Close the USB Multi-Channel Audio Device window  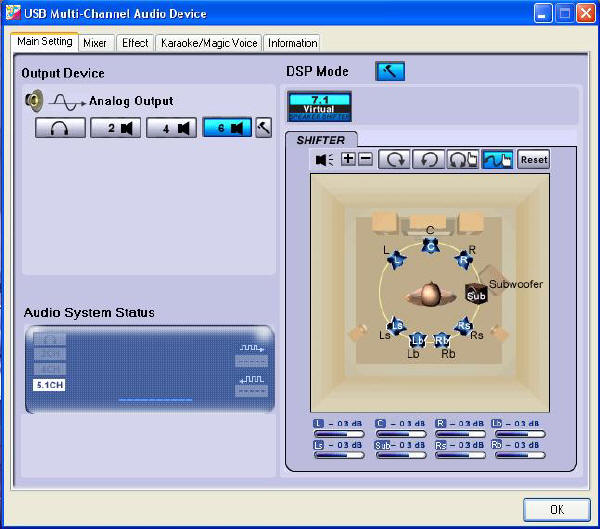[586, 13]
